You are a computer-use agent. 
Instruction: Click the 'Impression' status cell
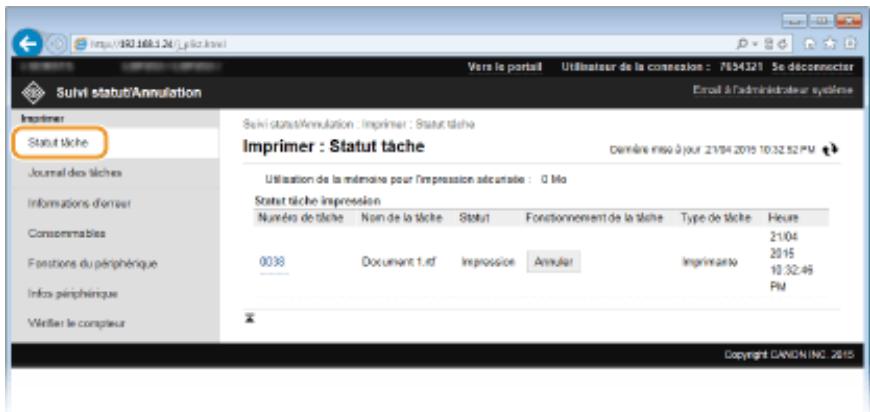click(x=488, y=262)
